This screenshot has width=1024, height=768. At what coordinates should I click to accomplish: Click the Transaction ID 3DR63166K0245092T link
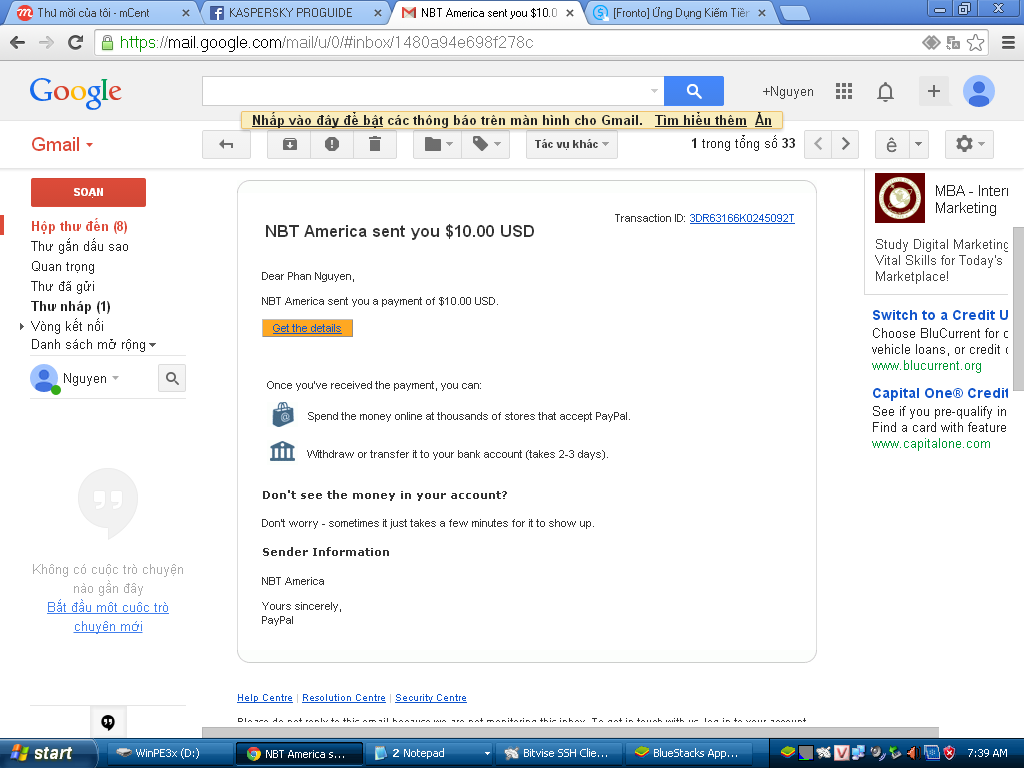click(742, 218)
